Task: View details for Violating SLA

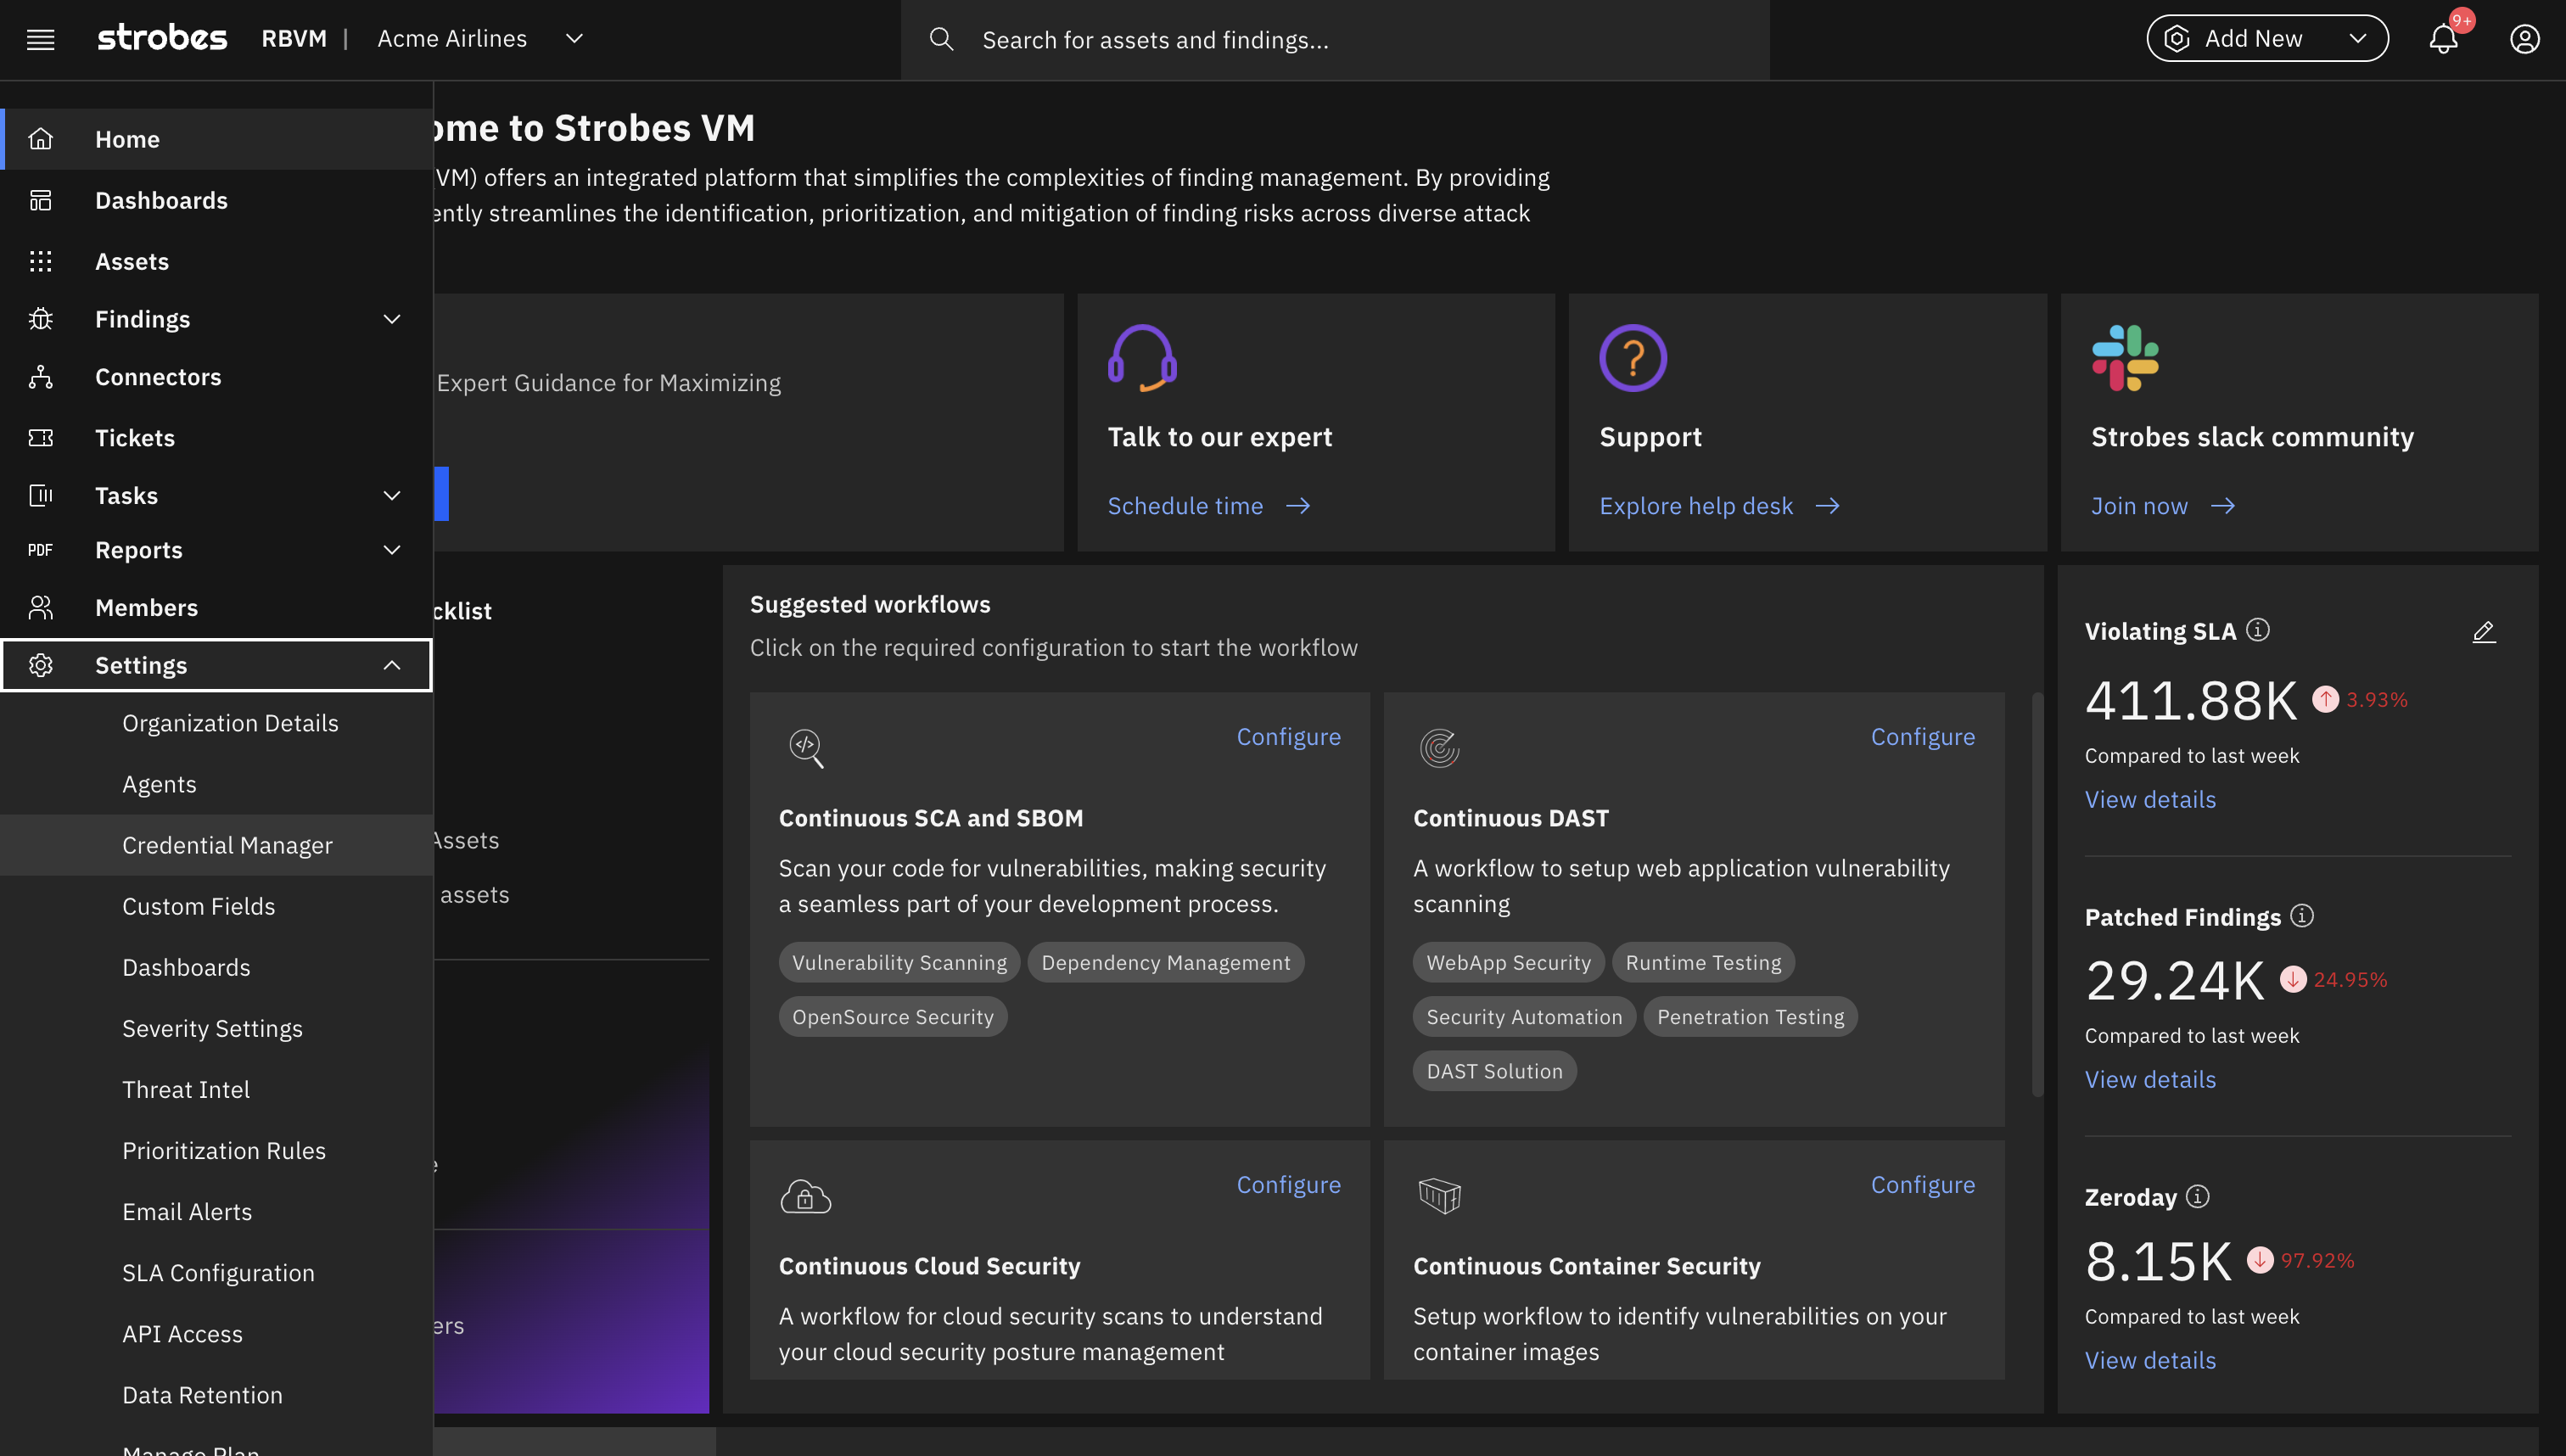Action: click(2150, 799)
